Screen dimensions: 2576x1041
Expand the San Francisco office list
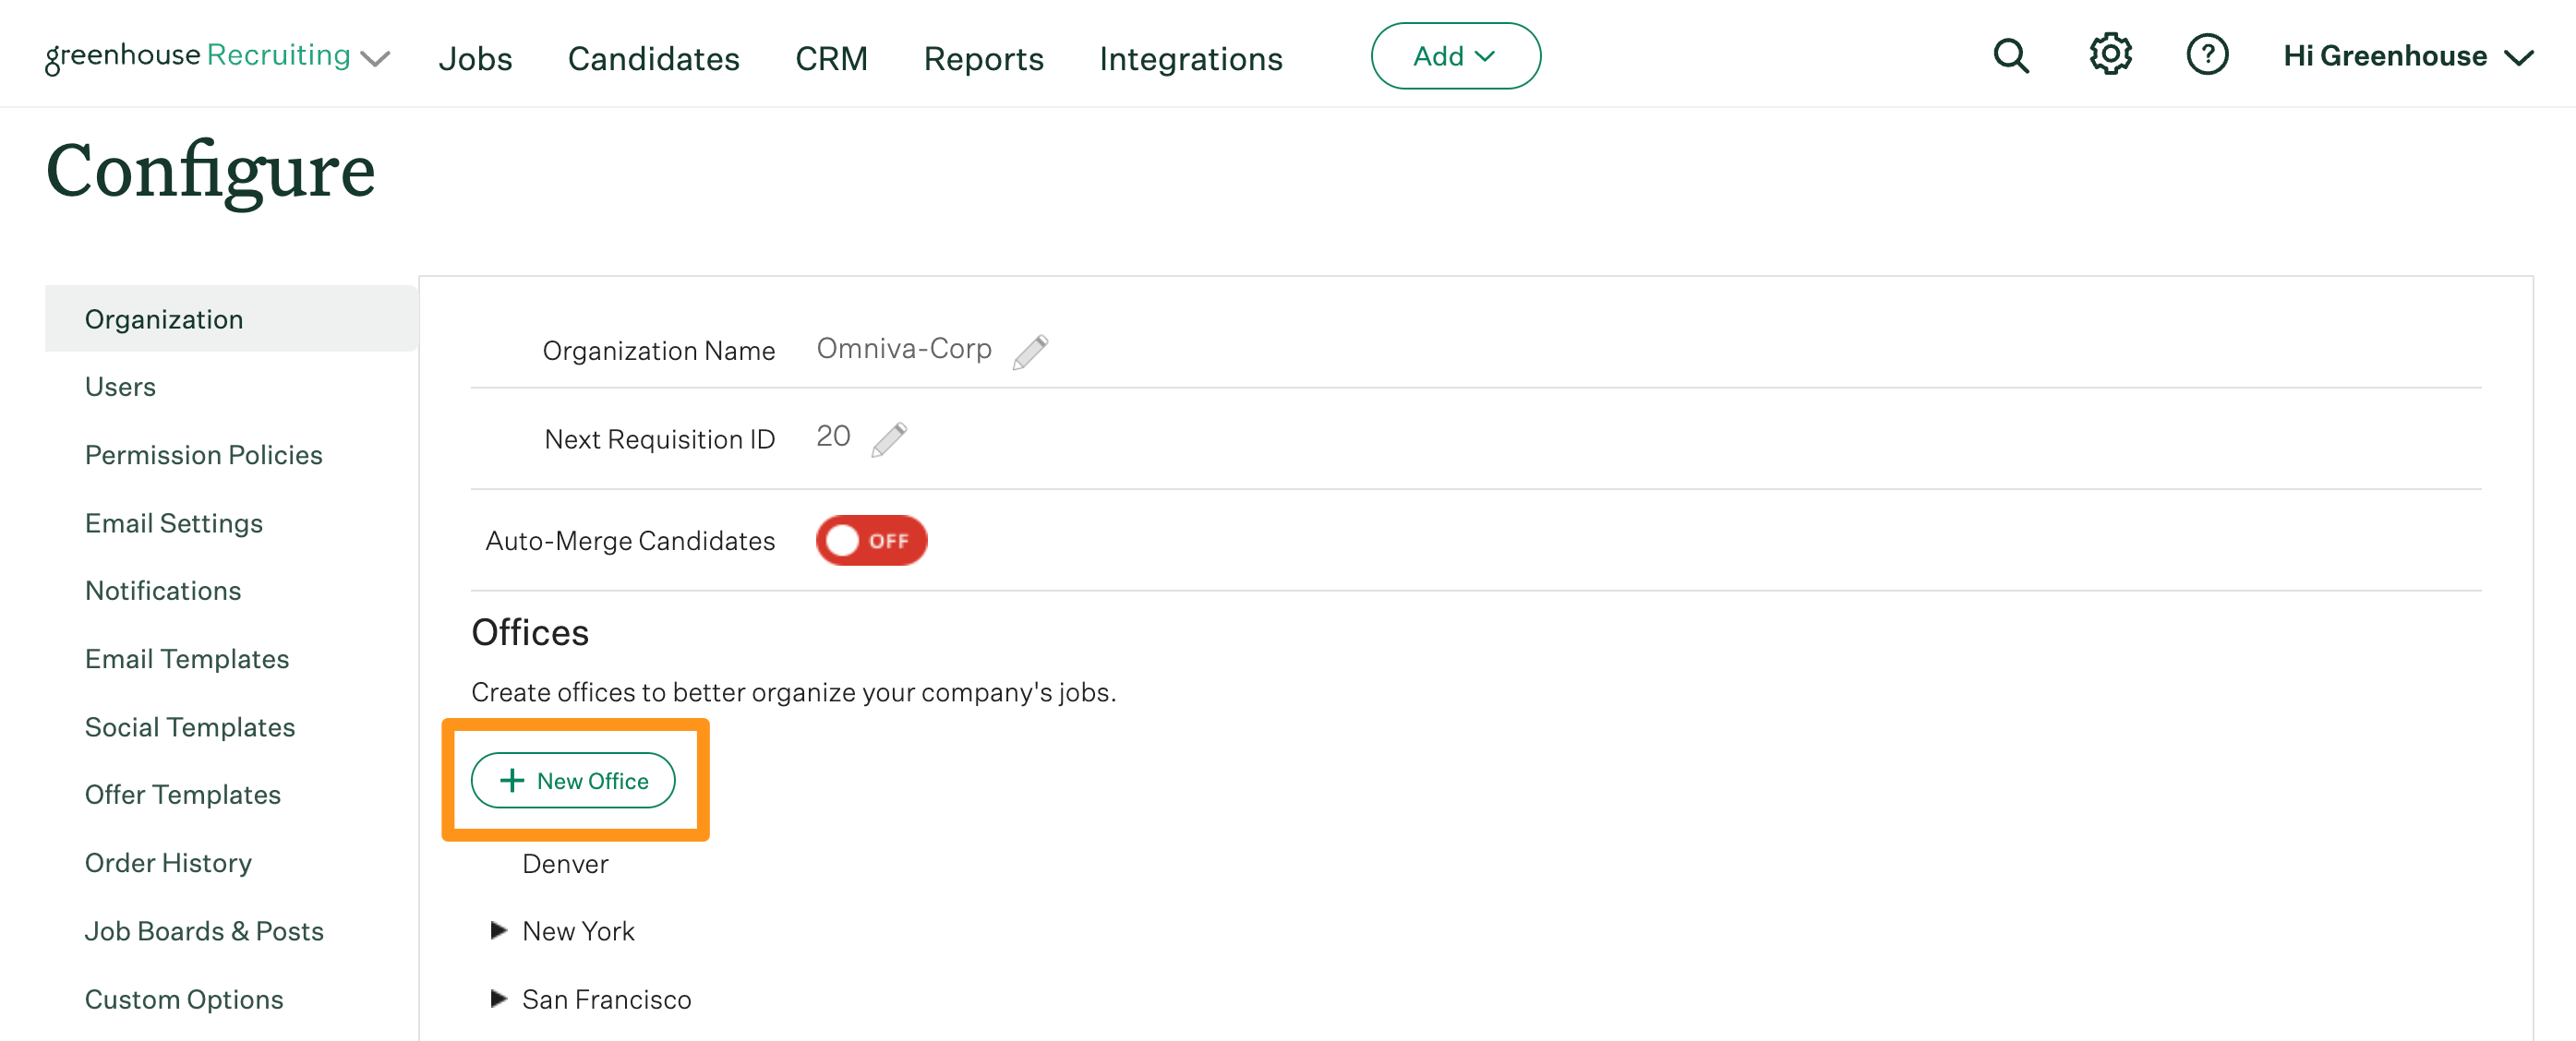(499, 998)
